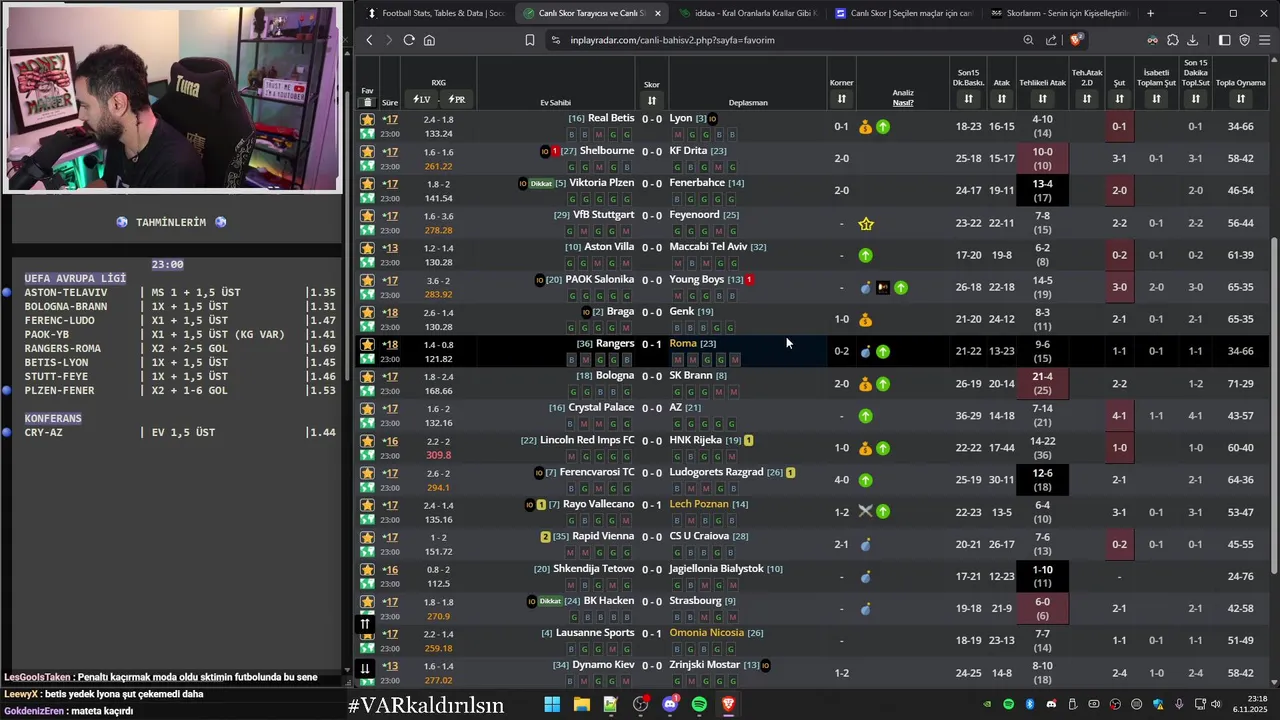This screenshot has width=1280, height=720.
Task: Open File Explorer from taskbar
Action: coord(581,705)
